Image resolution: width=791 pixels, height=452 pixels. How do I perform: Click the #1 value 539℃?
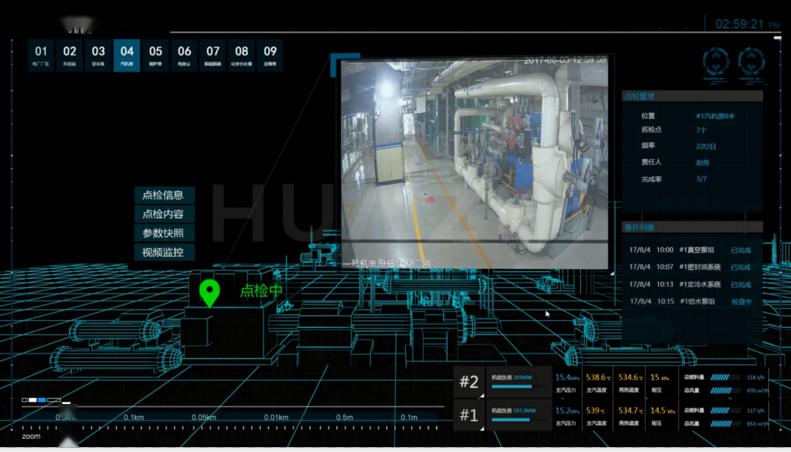click(x=596, y=411)
